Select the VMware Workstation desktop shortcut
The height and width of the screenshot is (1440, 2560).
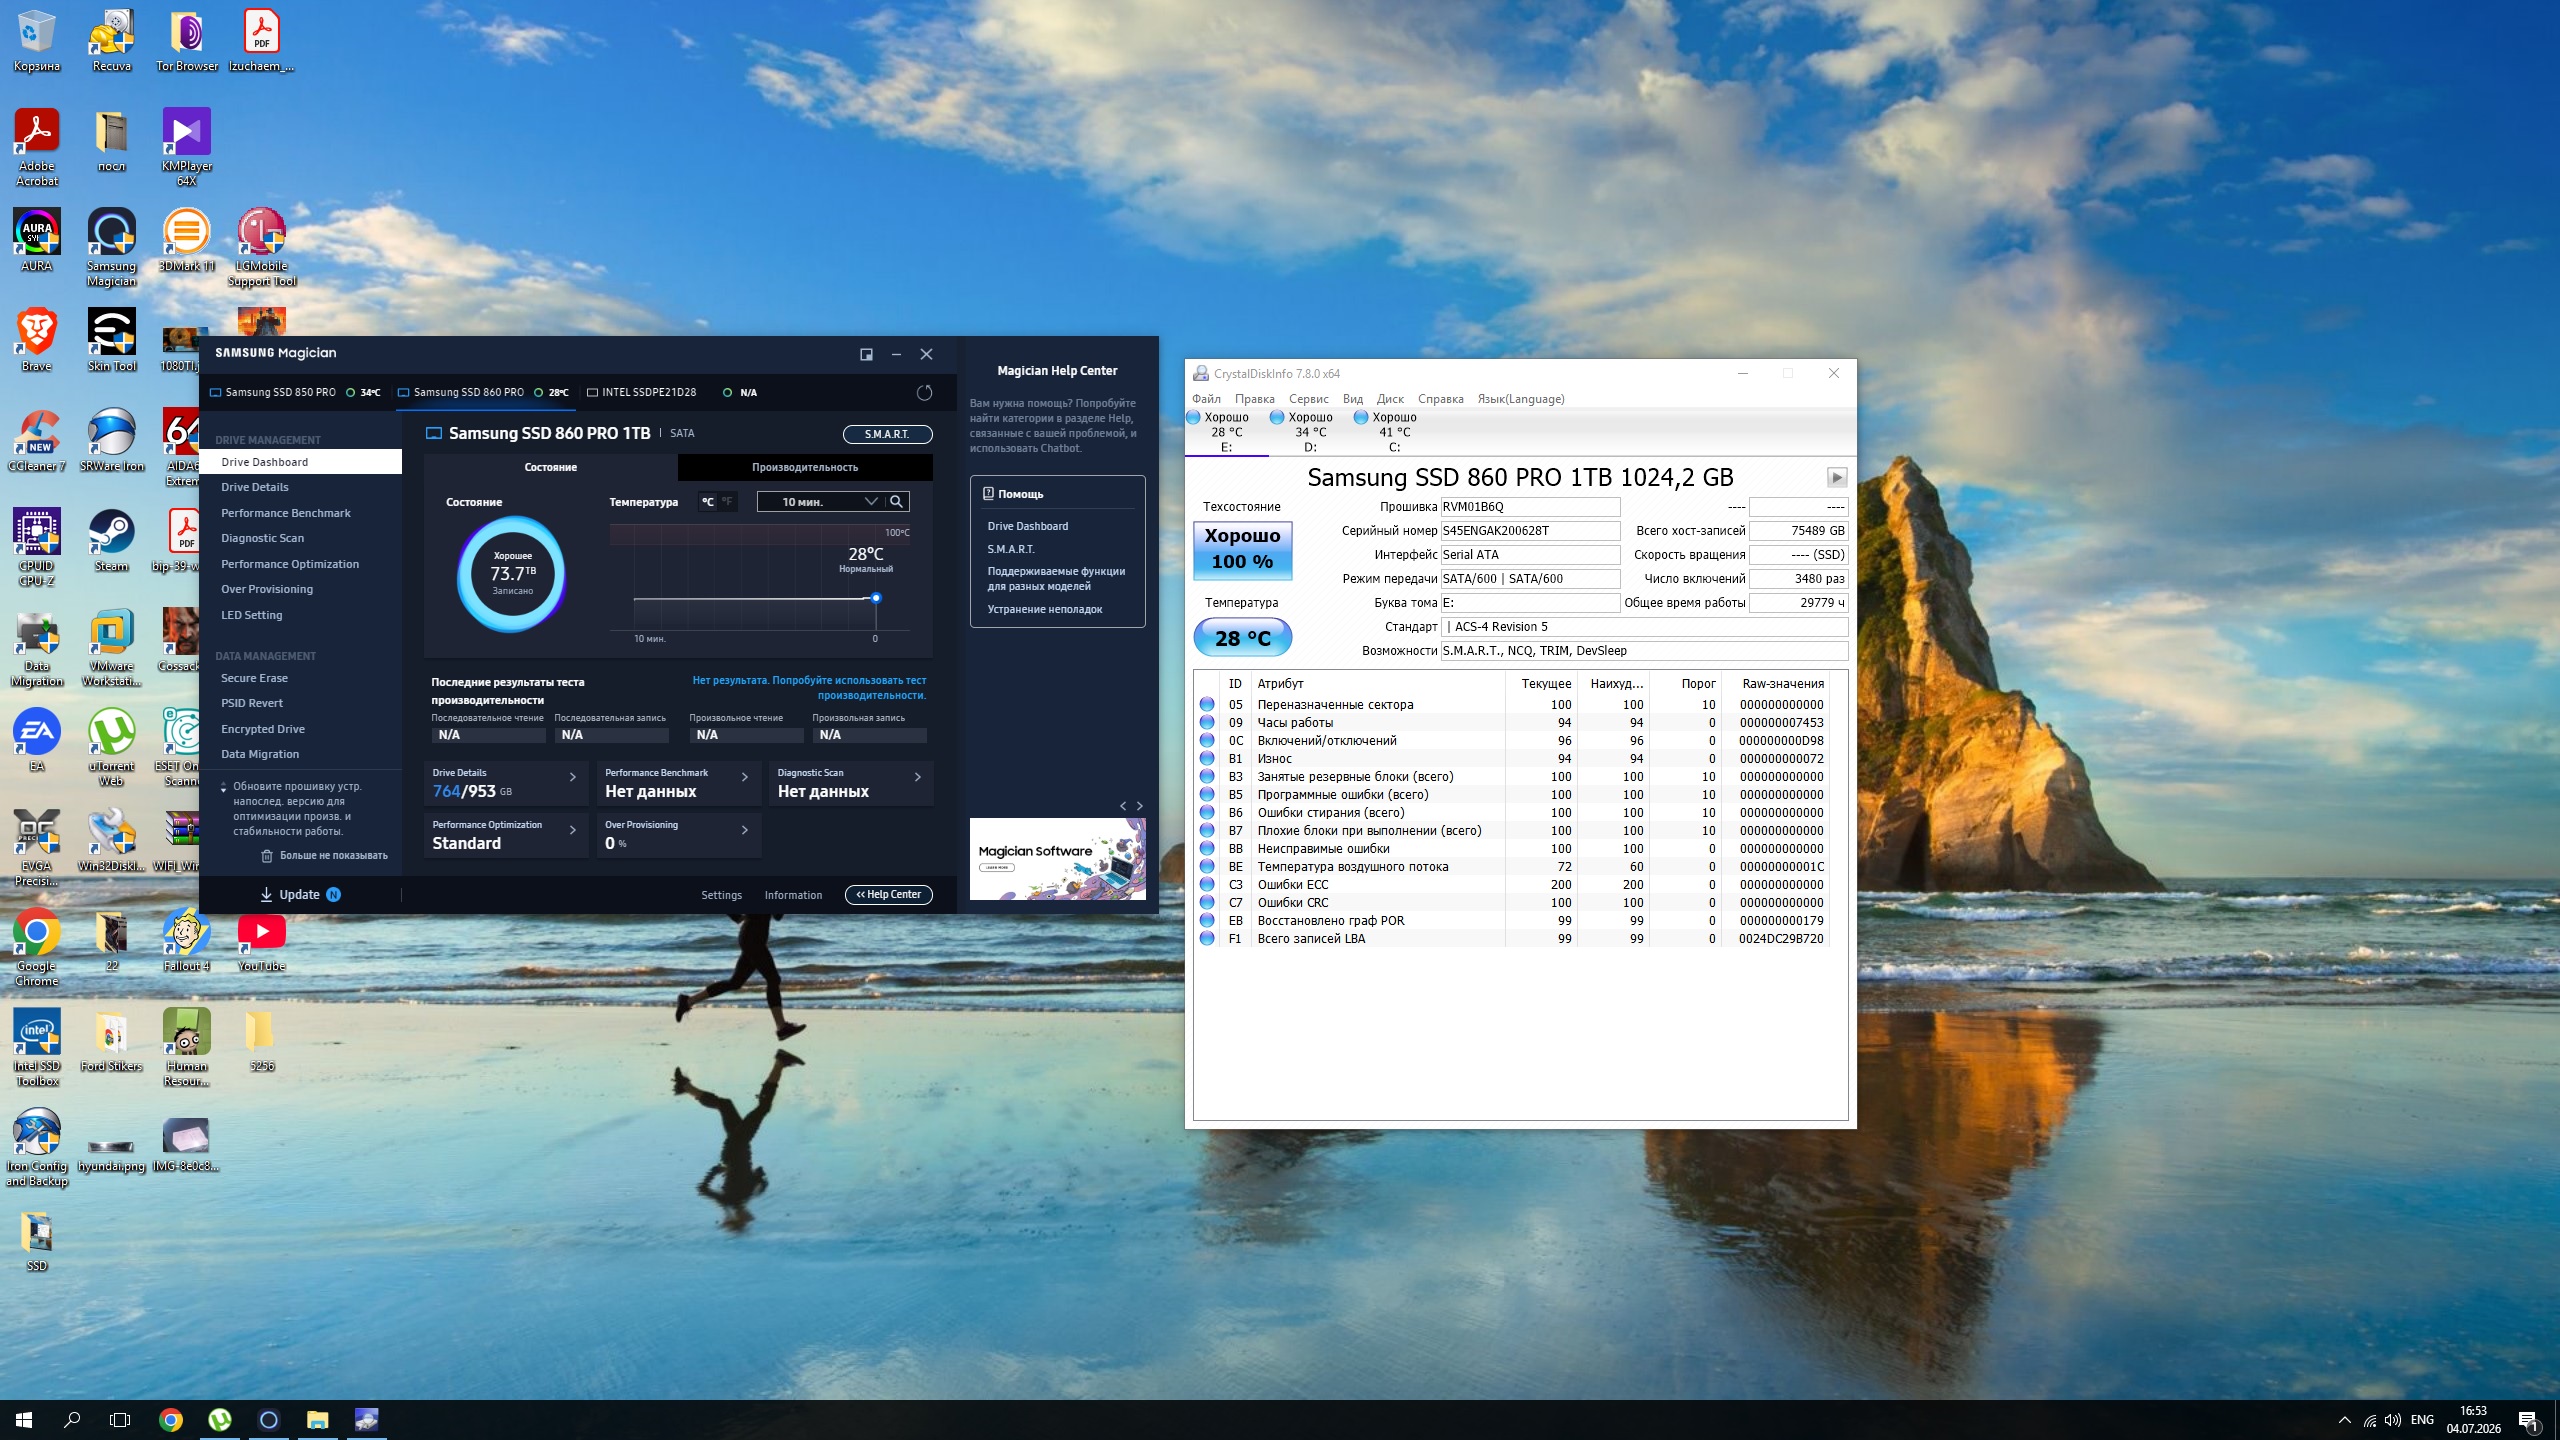(111, 647)
